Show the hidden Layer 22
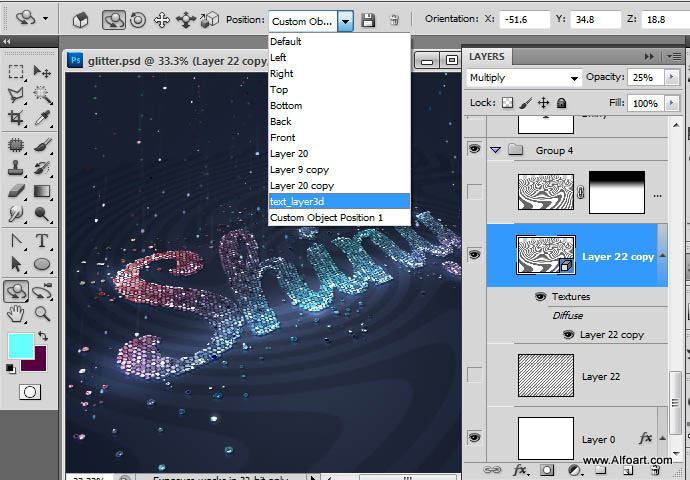 [x=474, y=375]
